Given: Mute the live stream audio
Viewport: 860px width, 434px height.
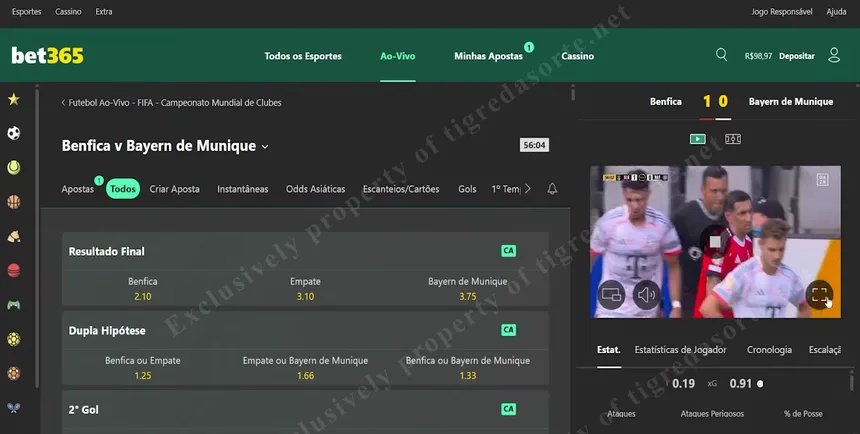Looking at the screenshot, I should (646, 295).
